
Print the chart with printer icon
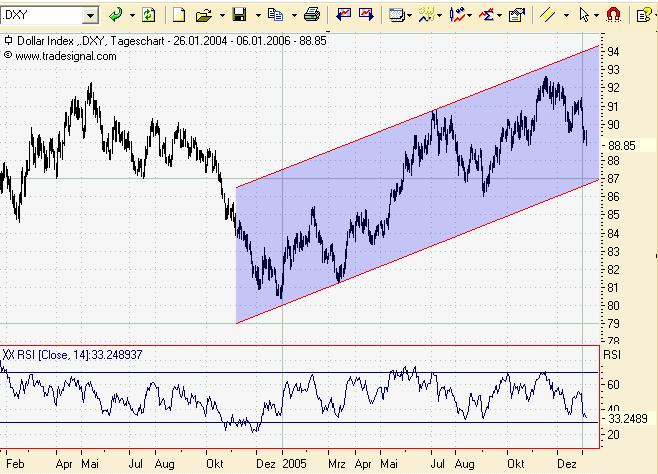pos(312,16)
